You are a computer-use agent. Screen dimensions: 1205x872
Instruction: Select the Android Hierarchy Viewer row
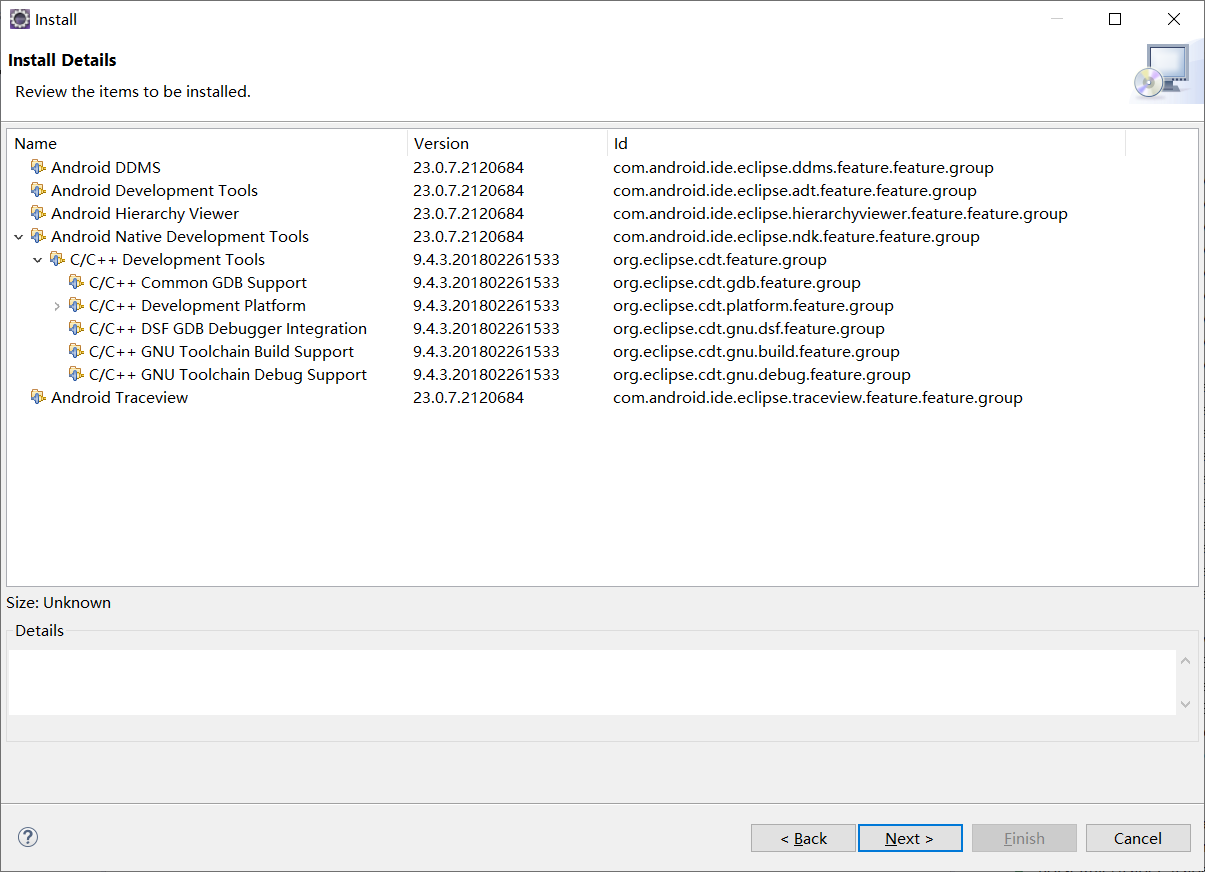click(602, 213)
